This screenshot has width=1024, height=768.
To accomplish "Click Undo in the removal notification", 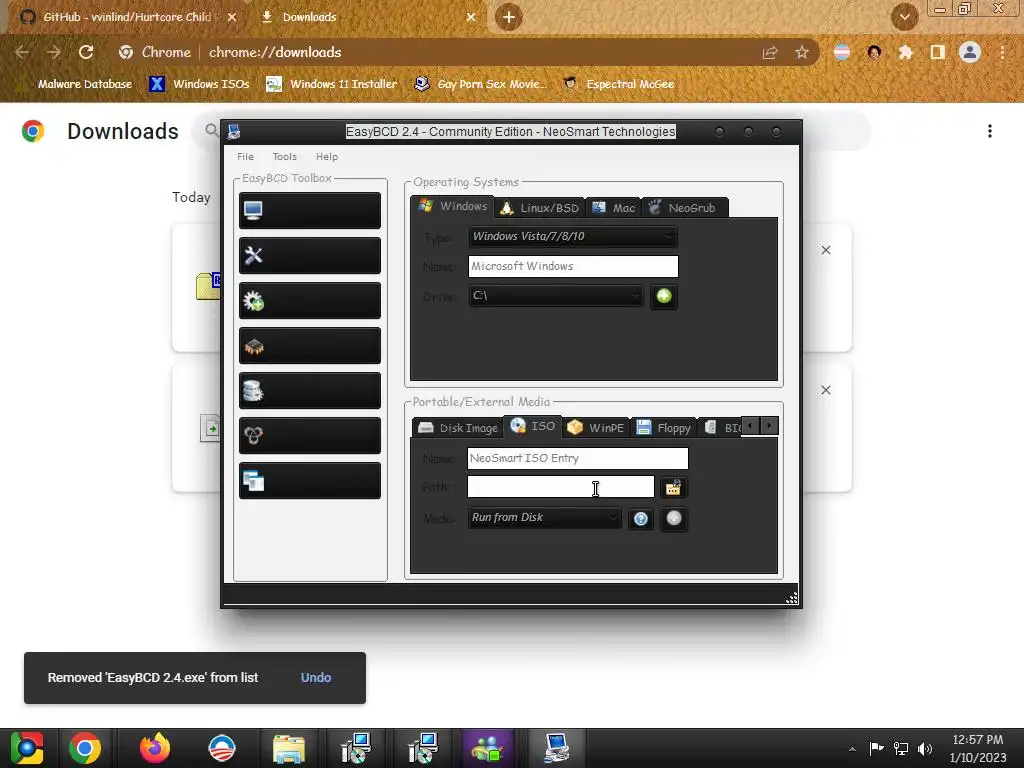I will coord(316,678).
